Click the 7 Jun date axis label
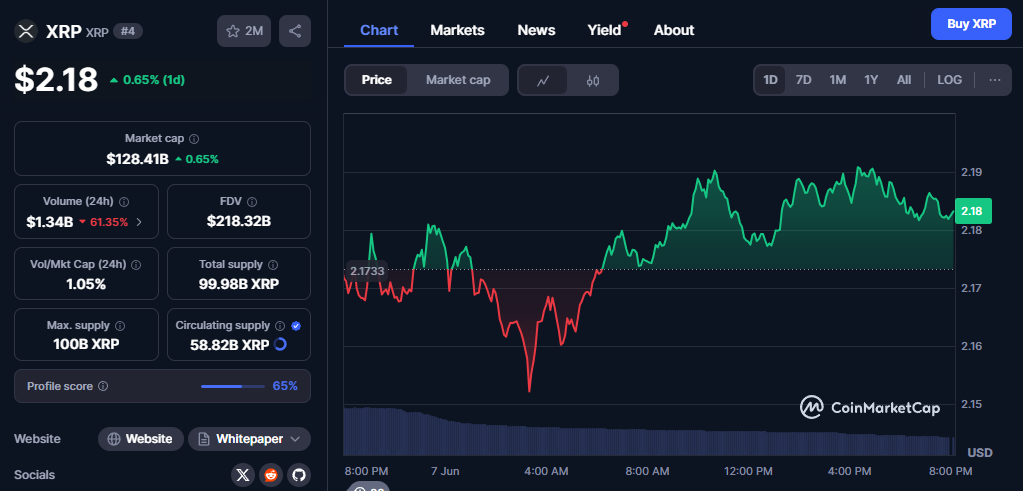Screen dimensions: 1023x491 coord(444,471)
